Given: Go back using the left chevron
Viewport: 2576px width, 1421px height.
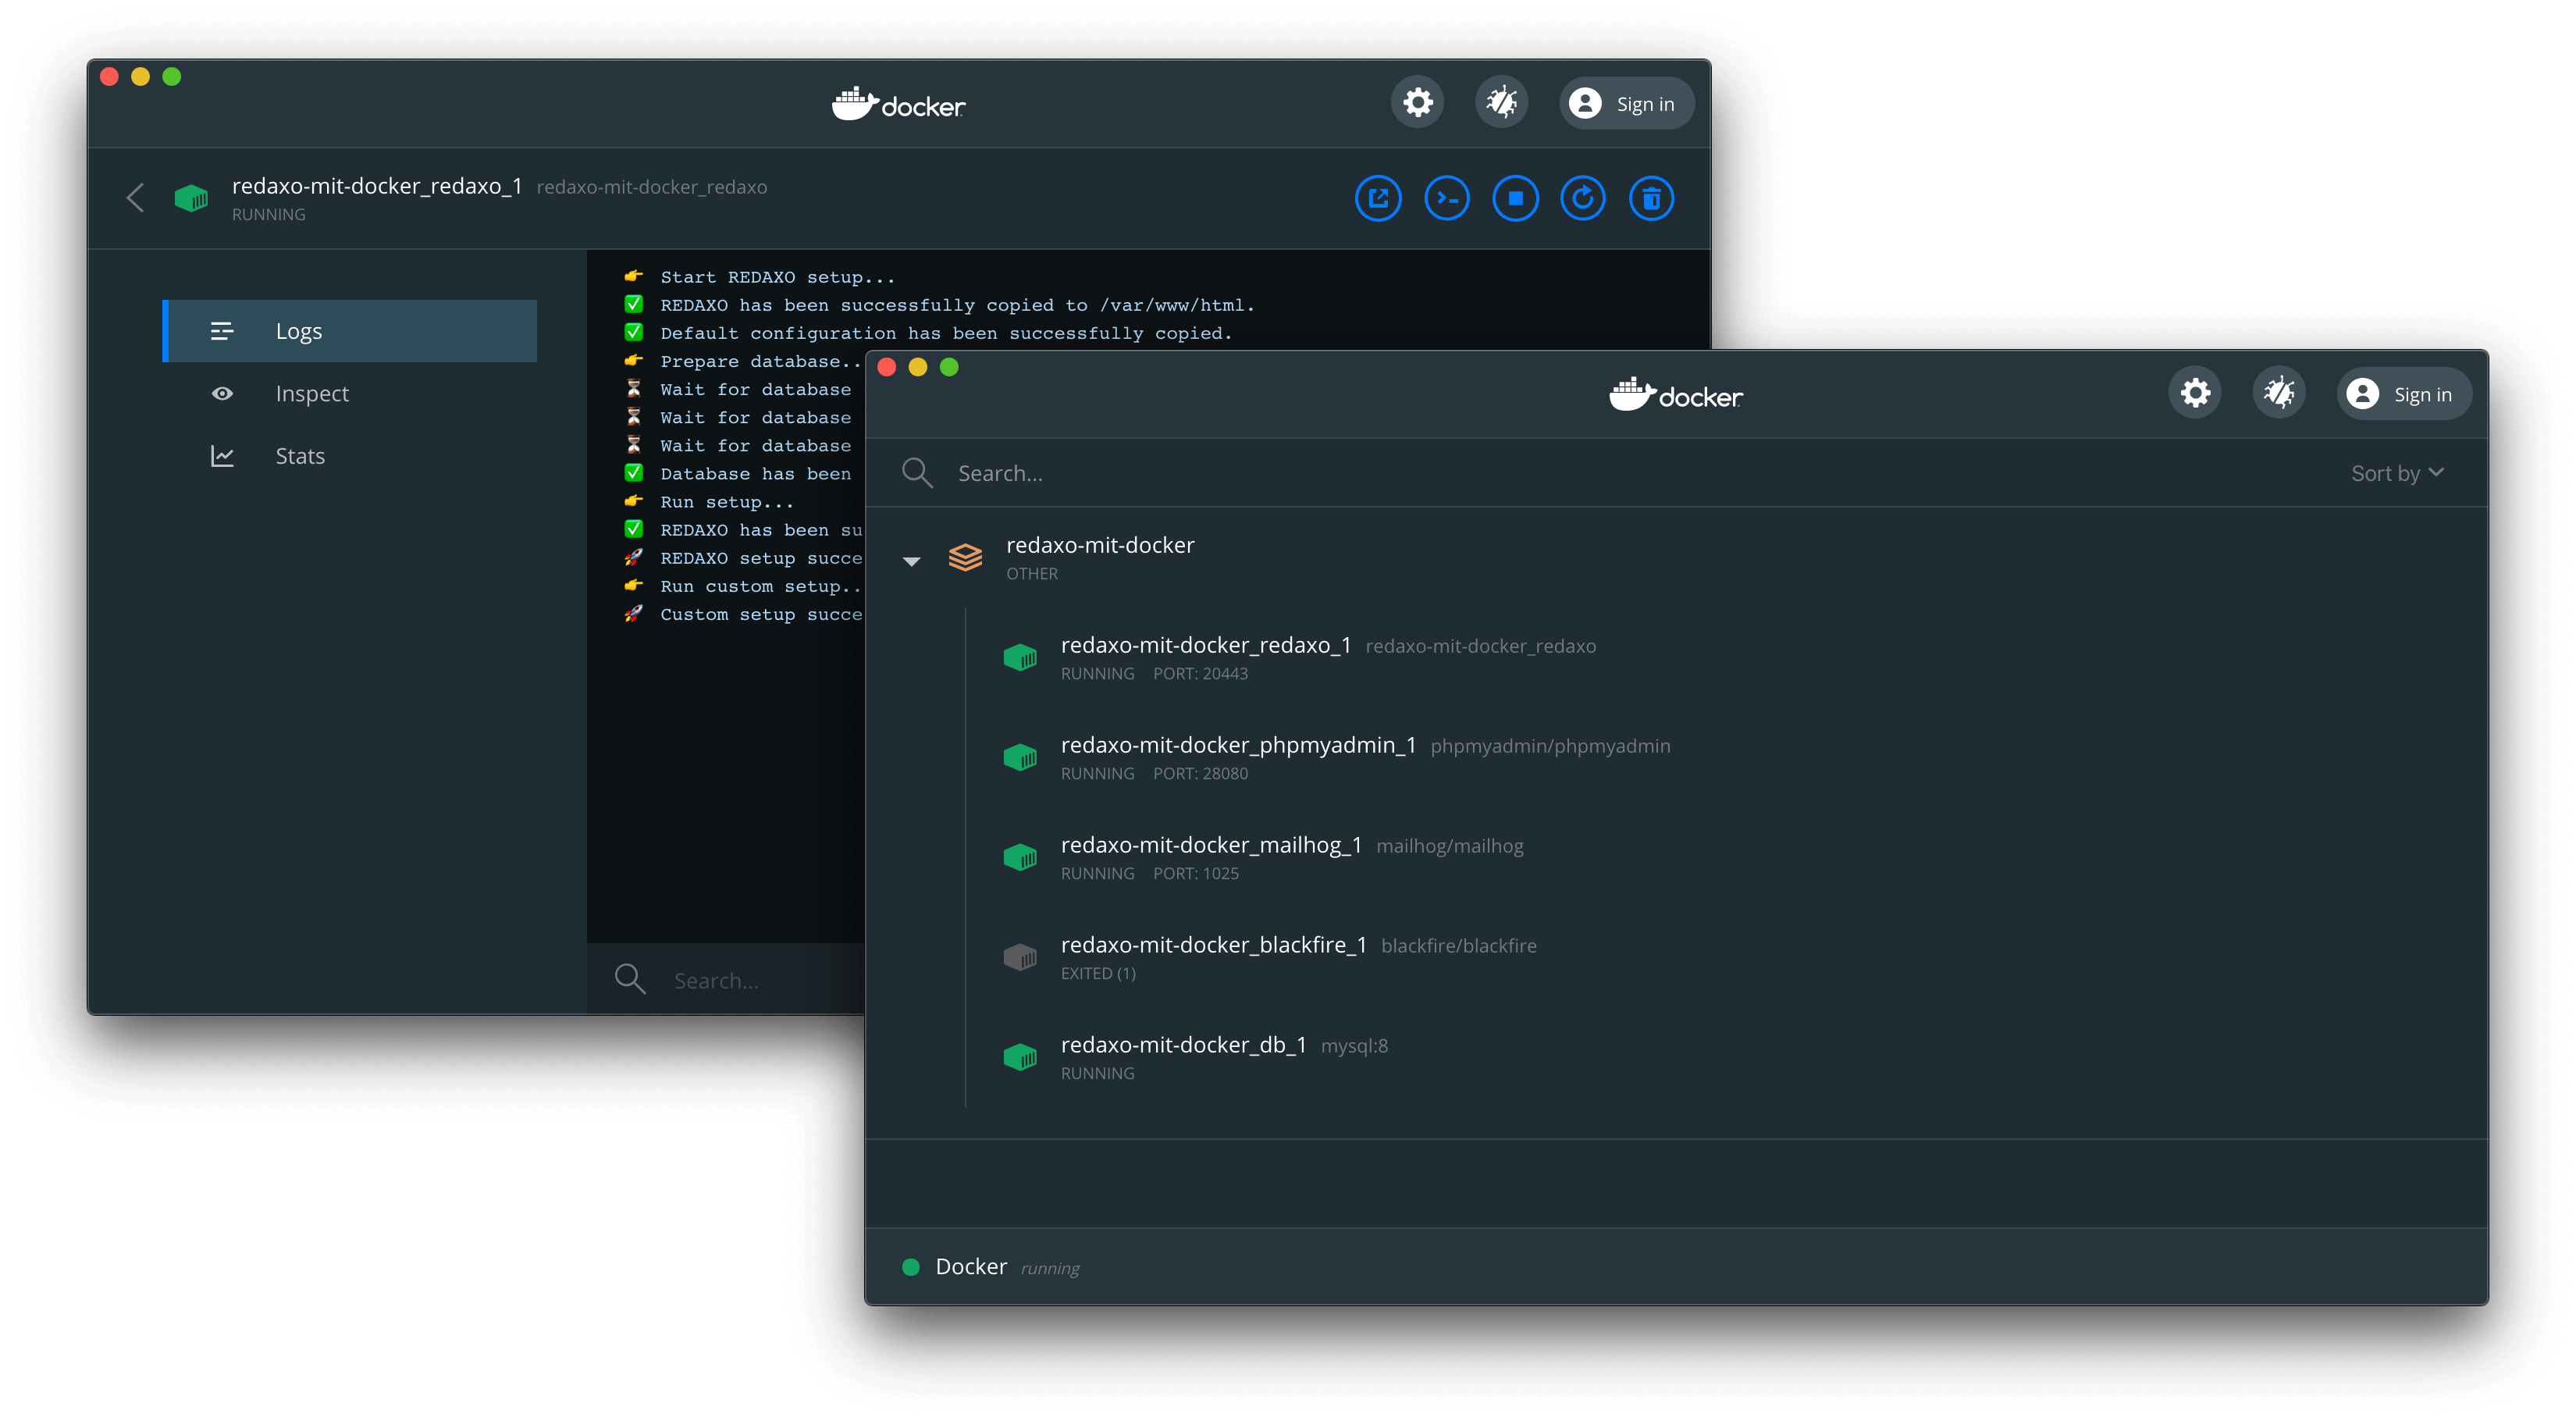Looking at the screenshot, I should [136, 198].
